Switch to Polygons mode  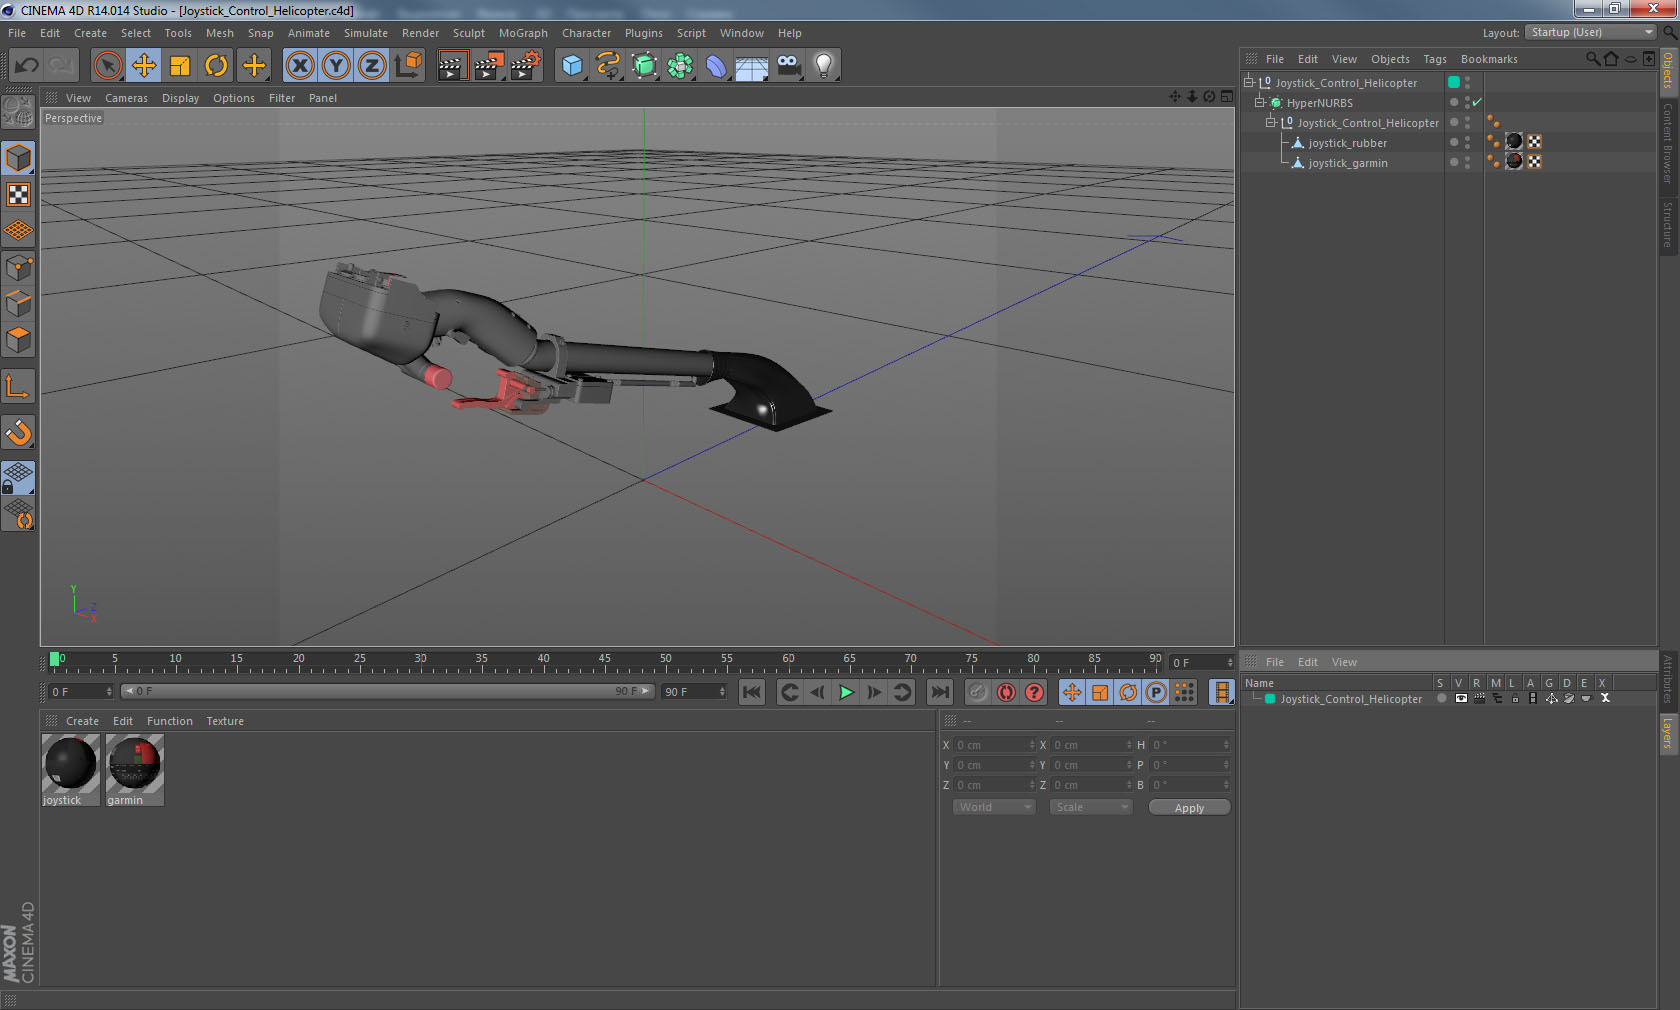pyautogui.click(x=18, y=340)
